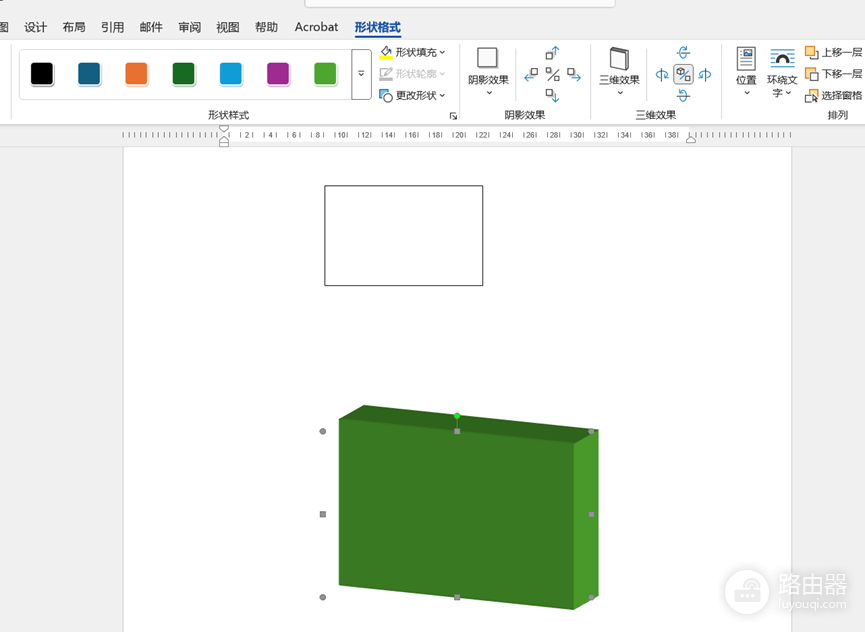
Task: Switch to the 帮助 tab
Action: click(266, 27)
